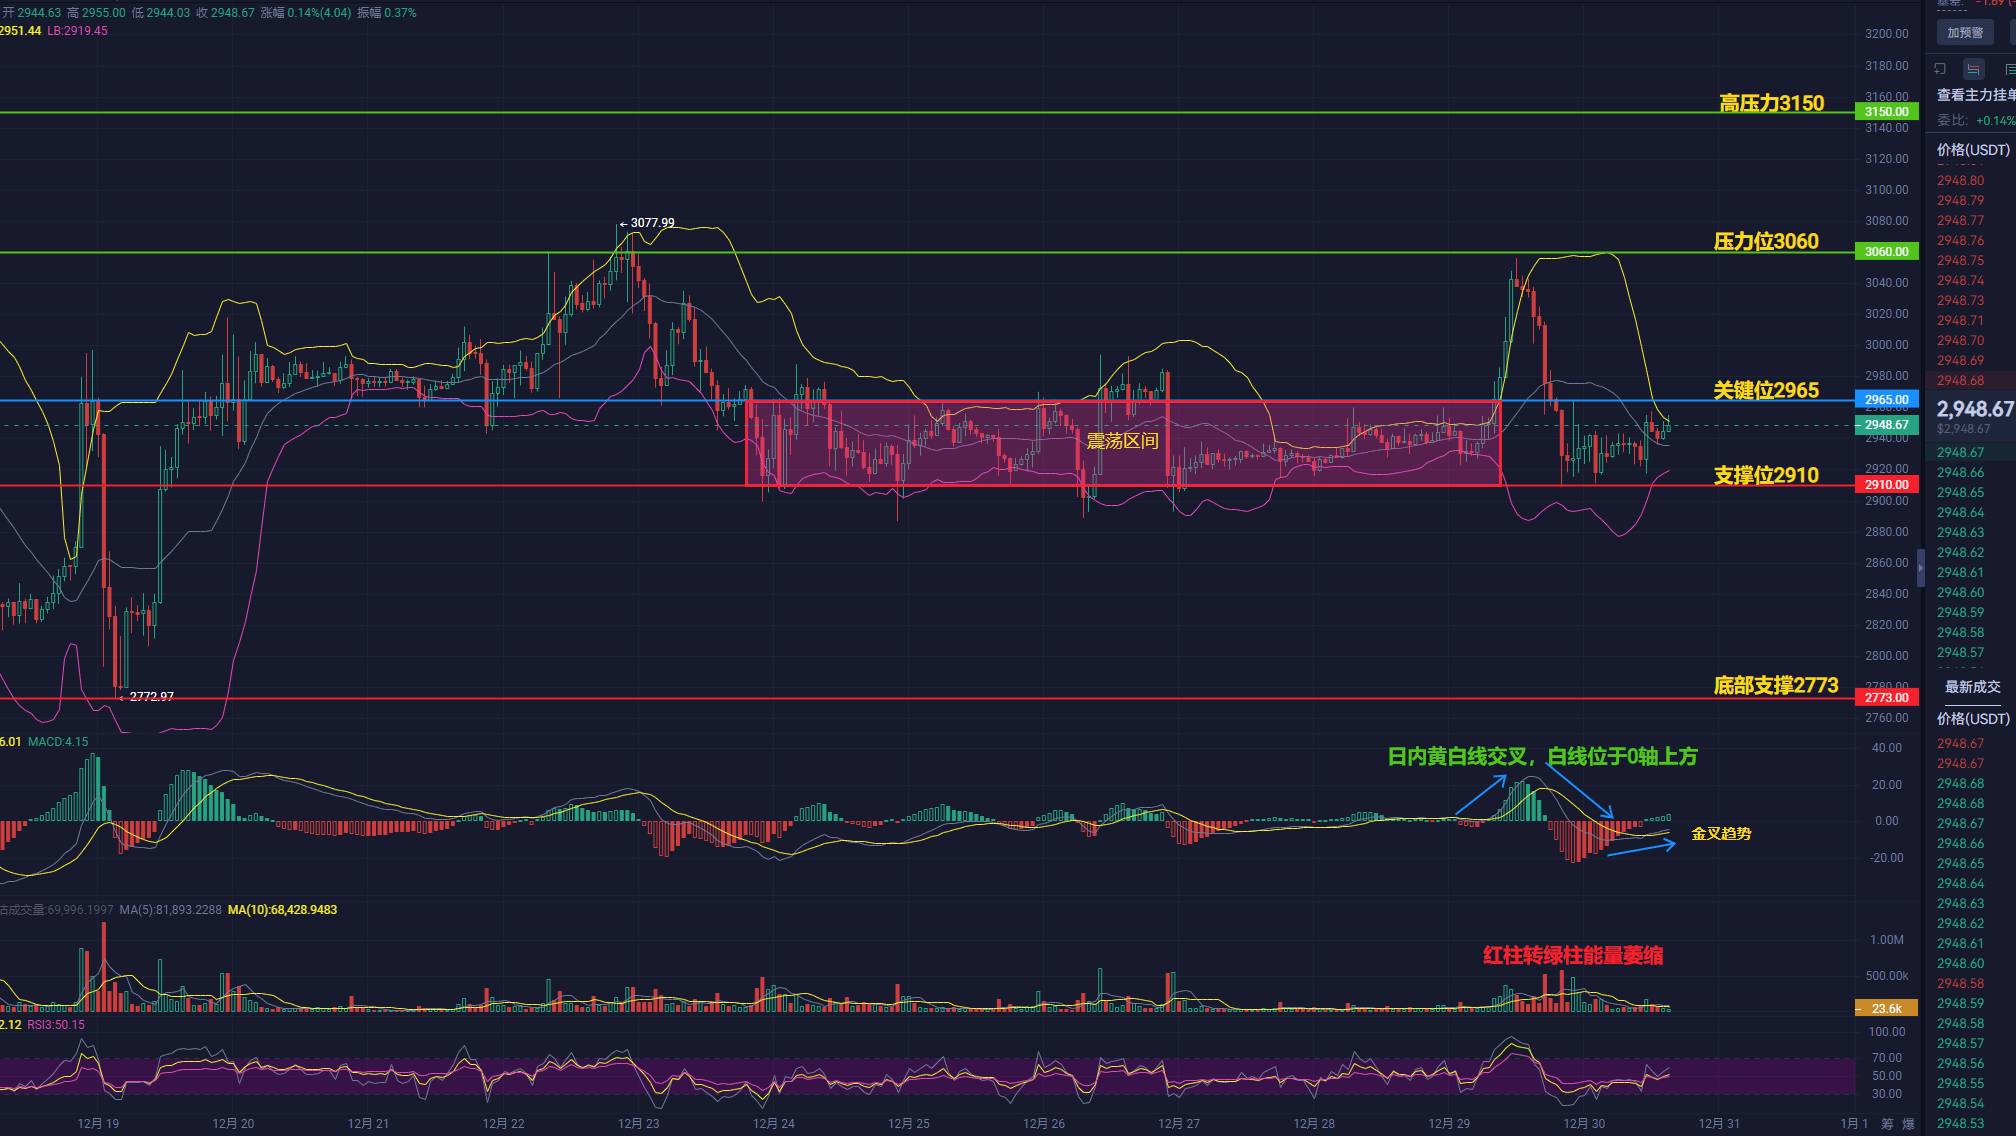Select the 最新成交 recent trades tab
Image resolution: width=2016 pixels, height=1136 pixels.
[1972, 687]
